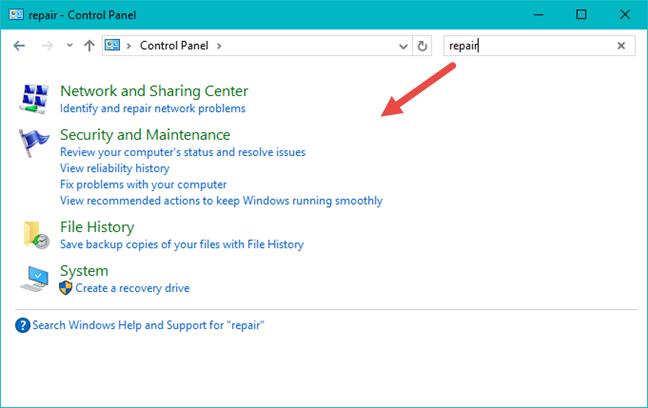Click the help question mark icon
The width and height of the screenshot is (648, 408).
tap(23, 325)
